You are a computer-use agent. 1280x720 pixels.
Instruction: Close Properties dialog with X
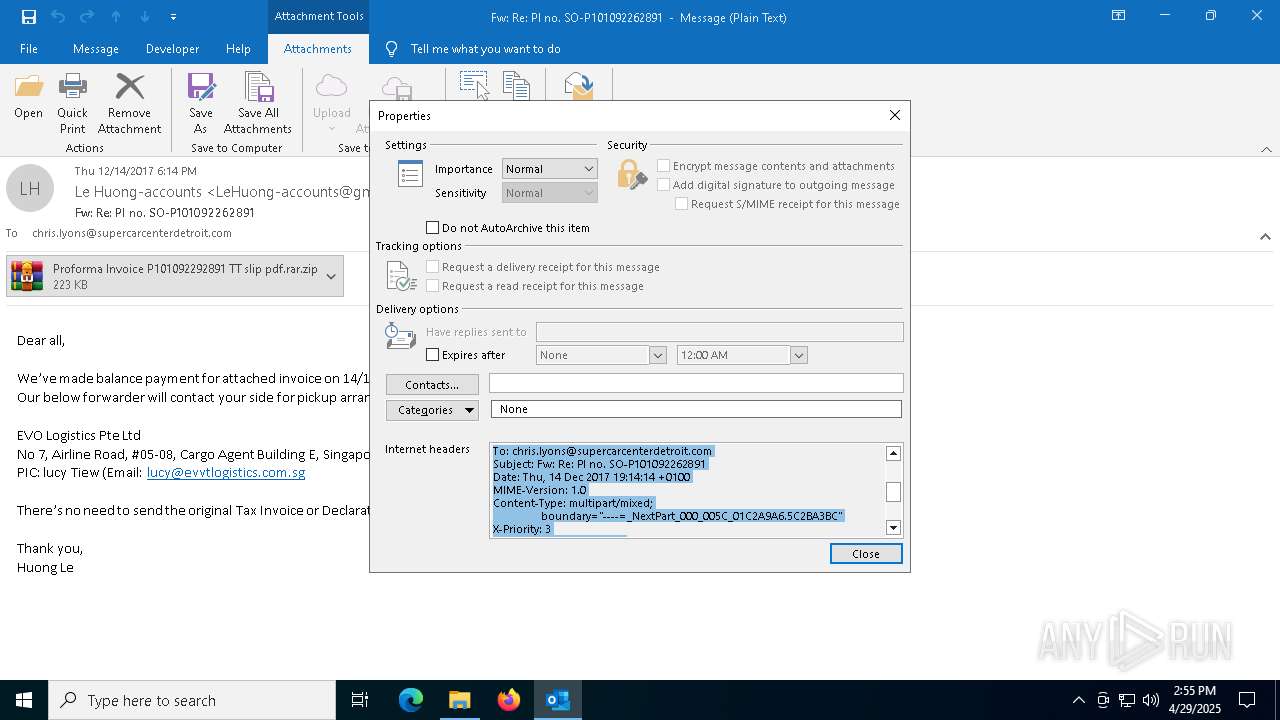point(895,115)
